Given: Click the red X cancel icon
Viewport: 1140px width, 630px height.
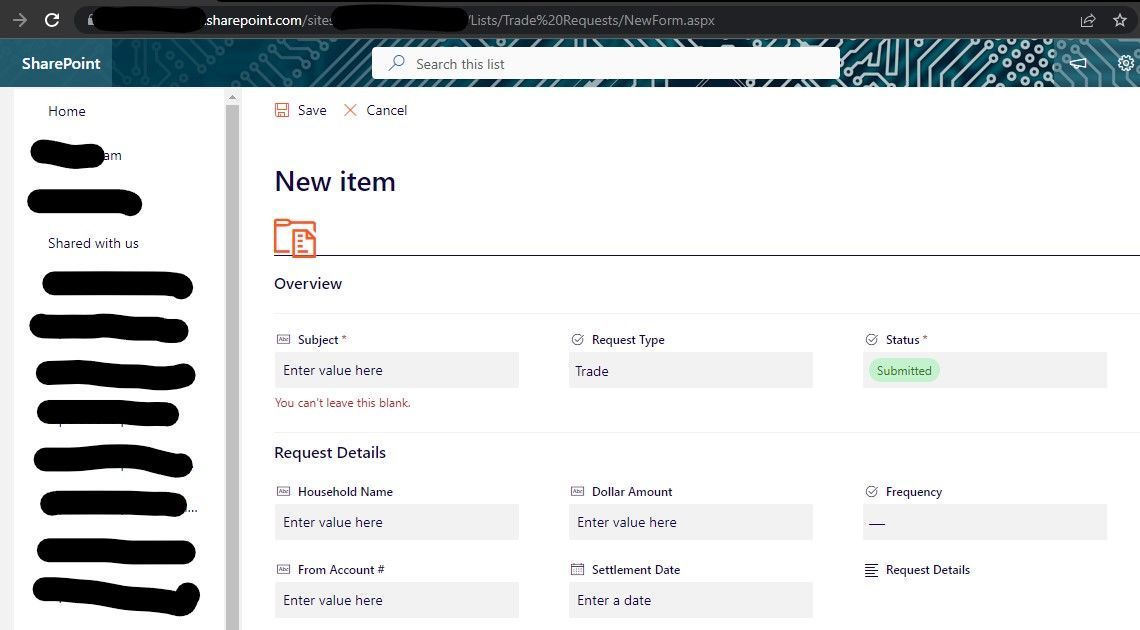Looking at the screenshot, I should tap(350, 110).
